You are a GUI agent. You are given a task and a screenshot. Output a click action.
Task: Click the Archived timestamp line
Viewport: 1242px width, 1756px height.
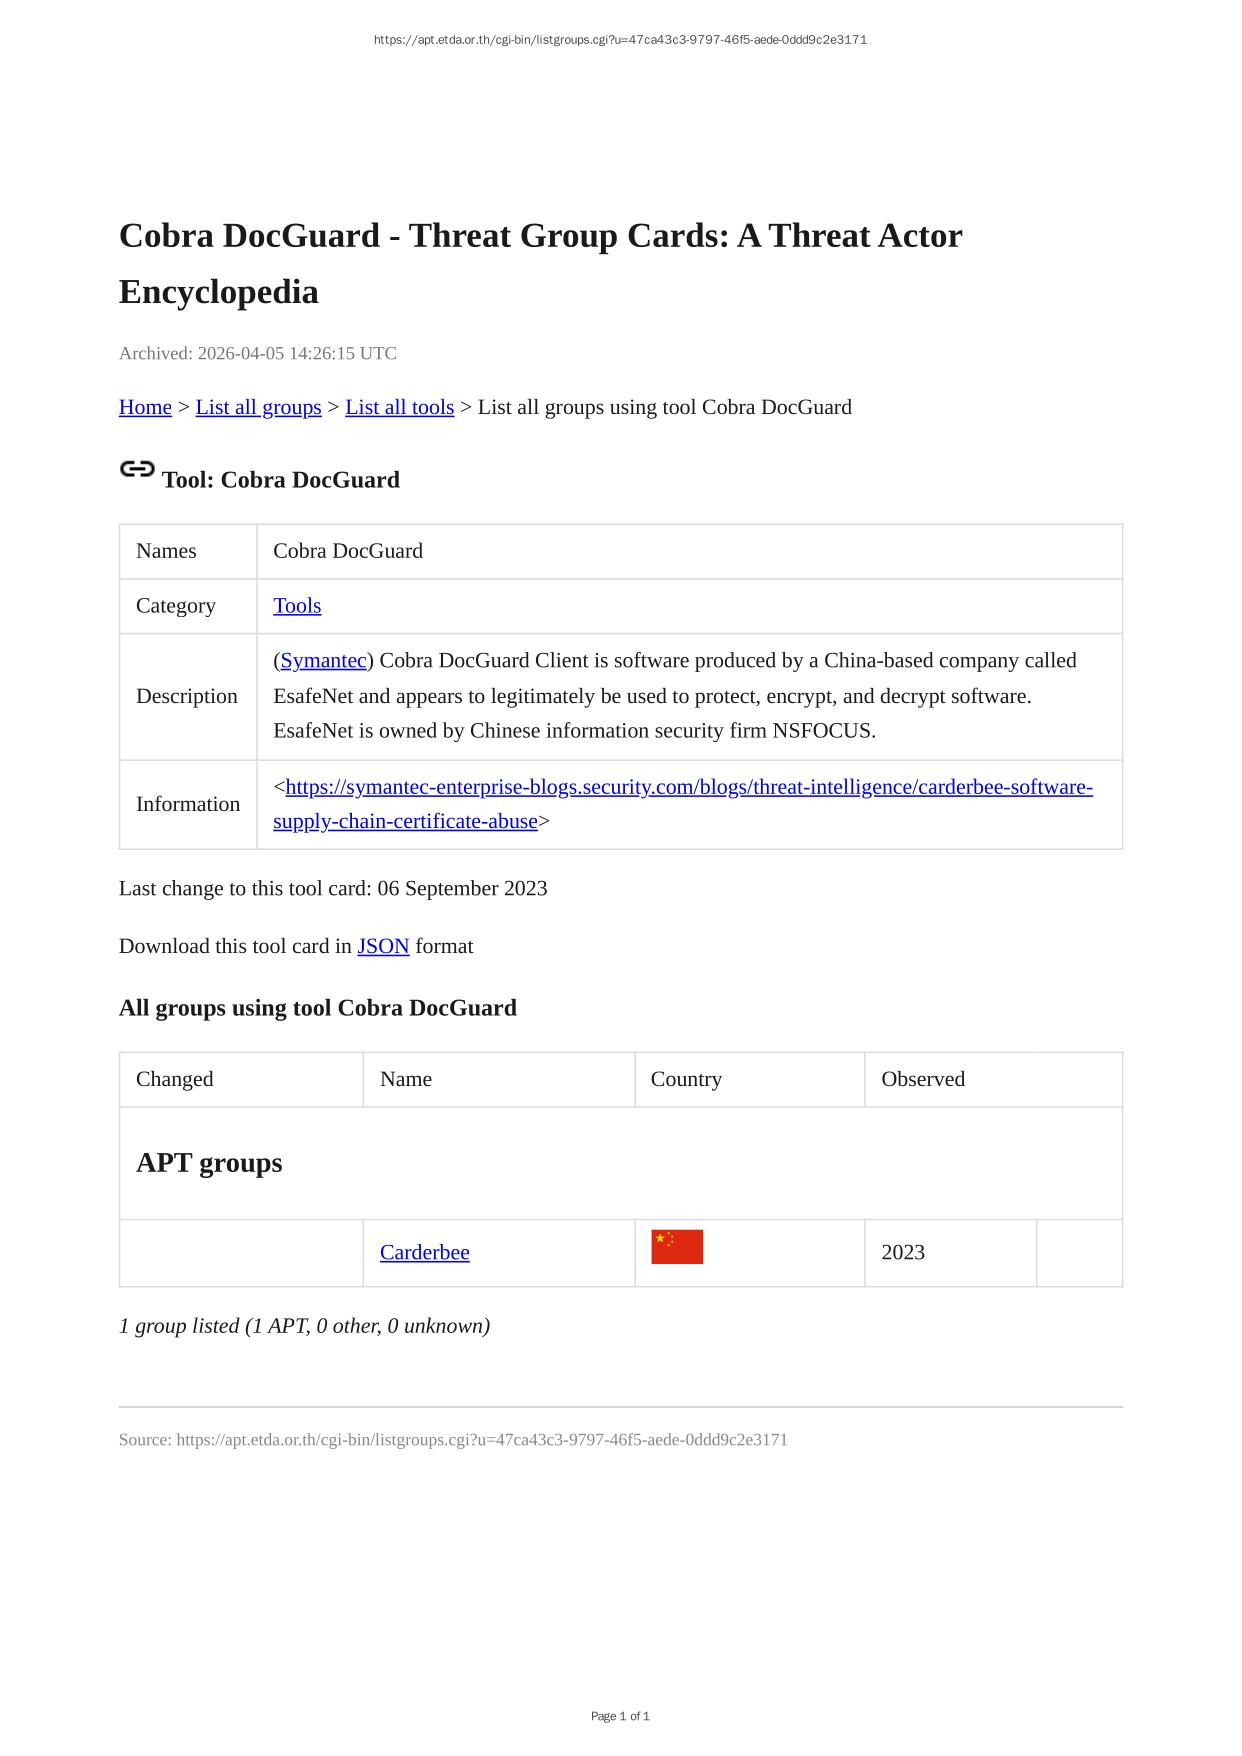tap(258, 353)
